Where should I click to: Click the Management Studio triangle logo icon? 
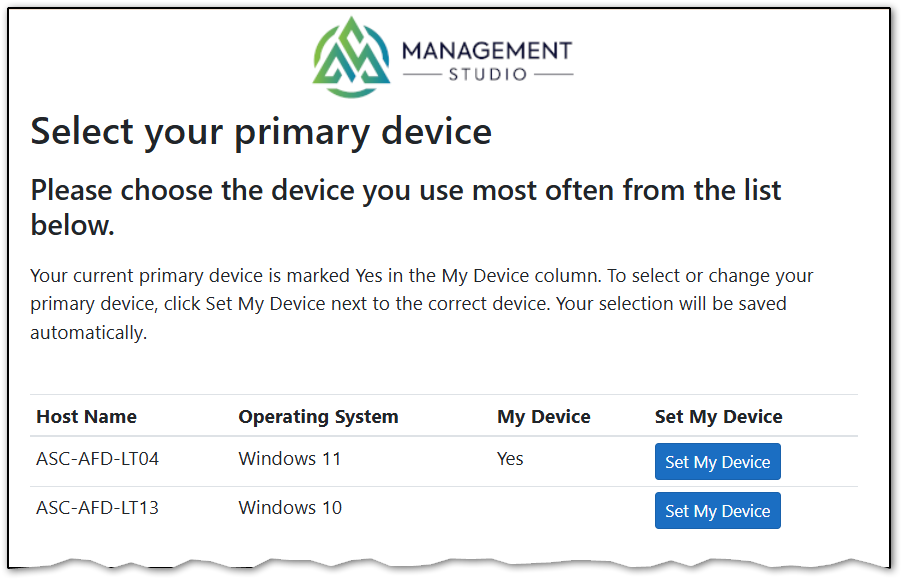click(351, 57)
